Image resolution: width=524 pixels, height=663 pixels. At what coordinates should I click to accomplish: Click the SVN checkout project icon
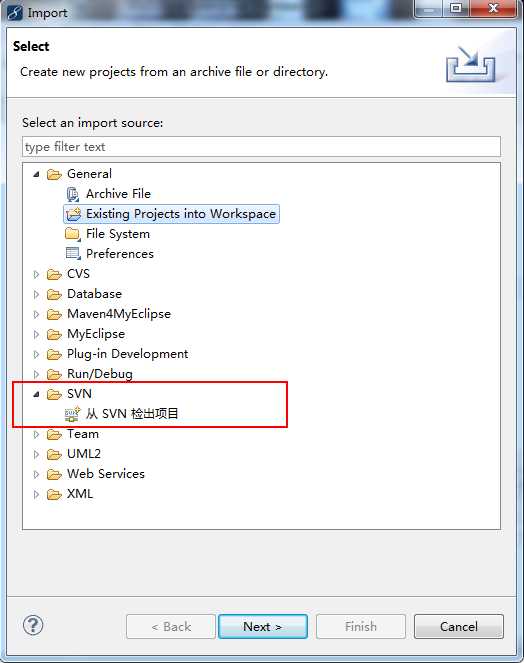click(72, 414)
